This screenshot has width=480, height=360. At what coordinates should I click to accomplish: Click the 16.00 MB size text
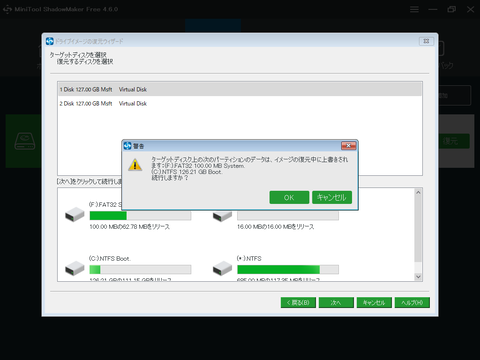click(x=276, y=227)
